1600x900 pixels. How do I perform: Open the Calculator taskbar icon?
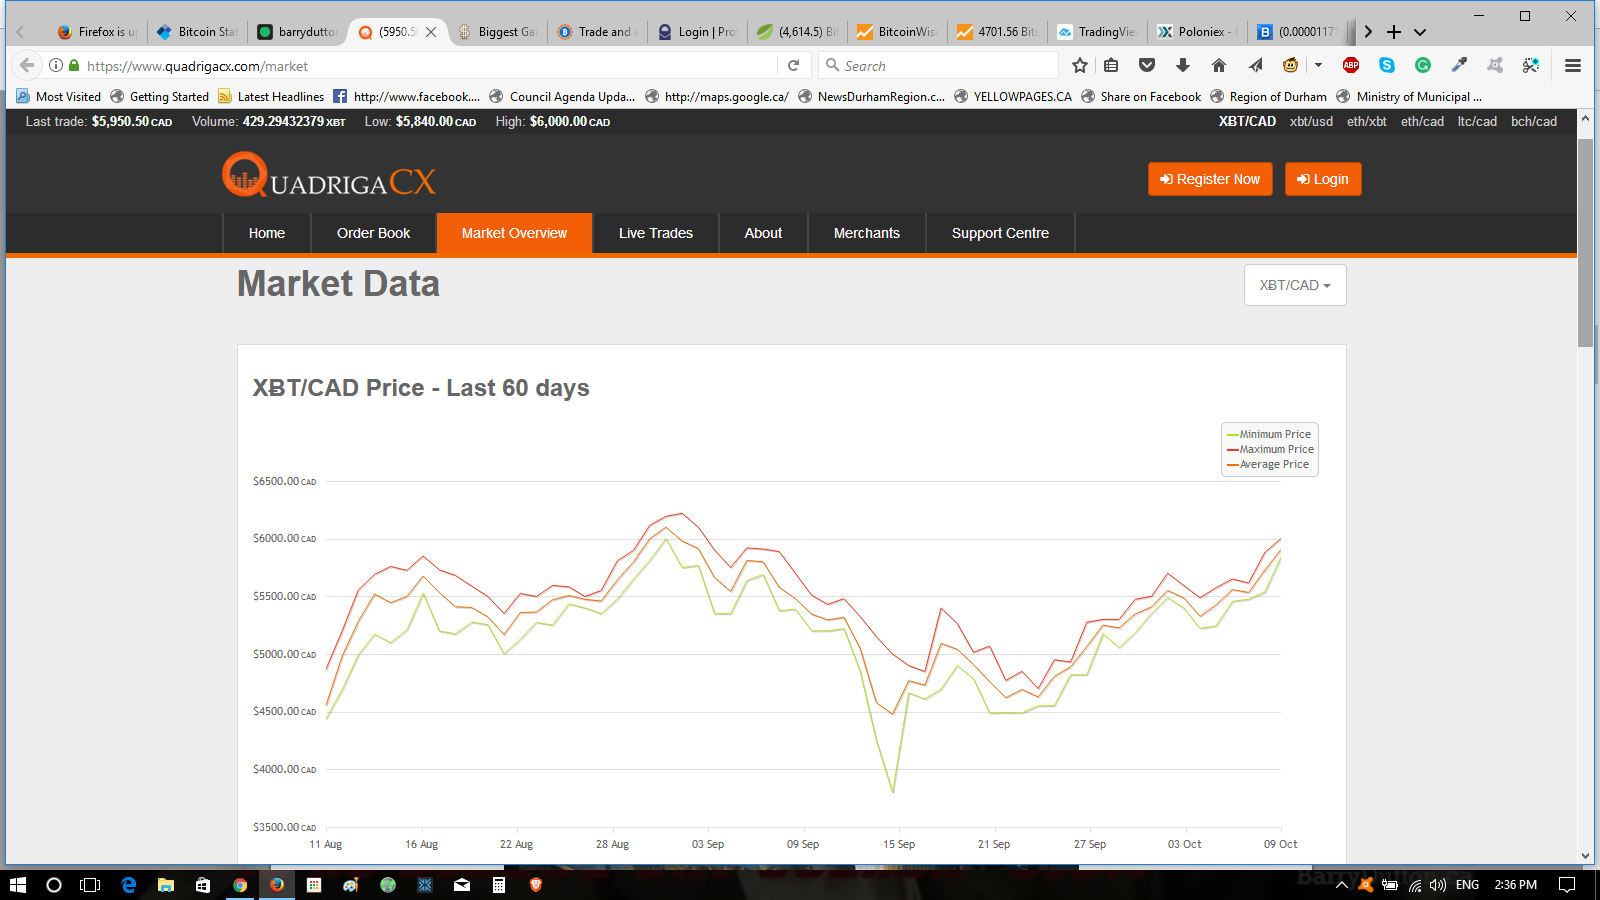[498, 885]
